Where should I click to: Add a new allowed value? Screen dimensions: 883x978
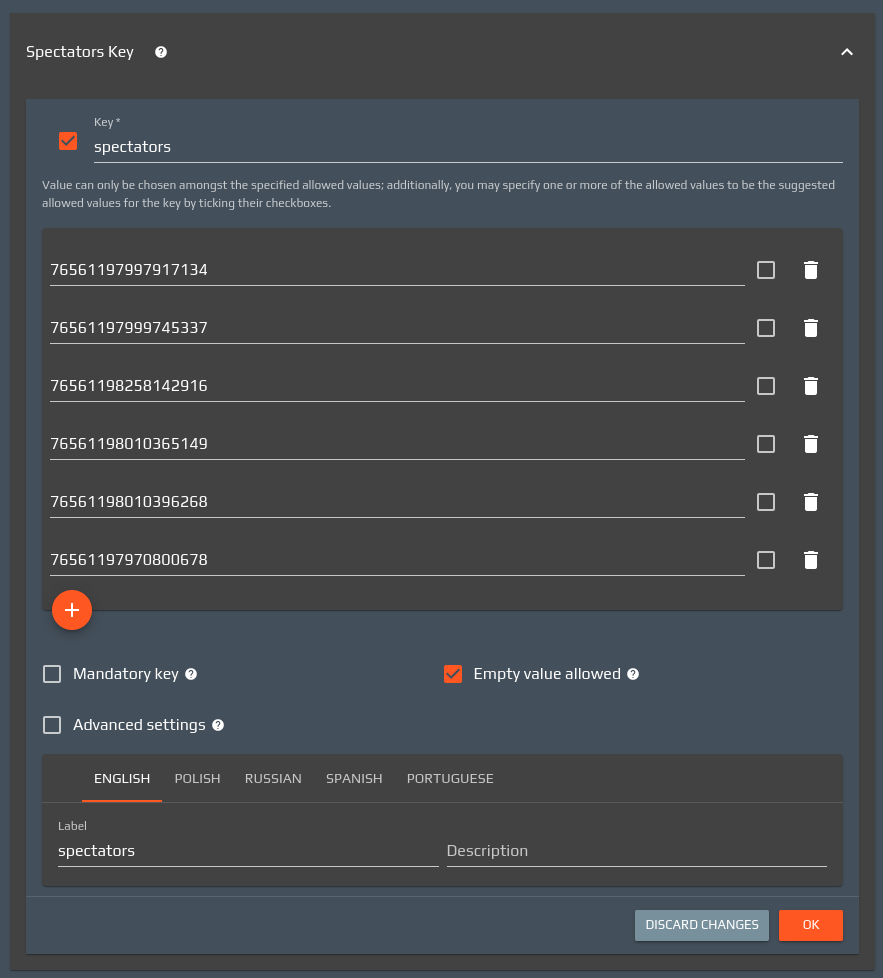(x=72, y=610)
